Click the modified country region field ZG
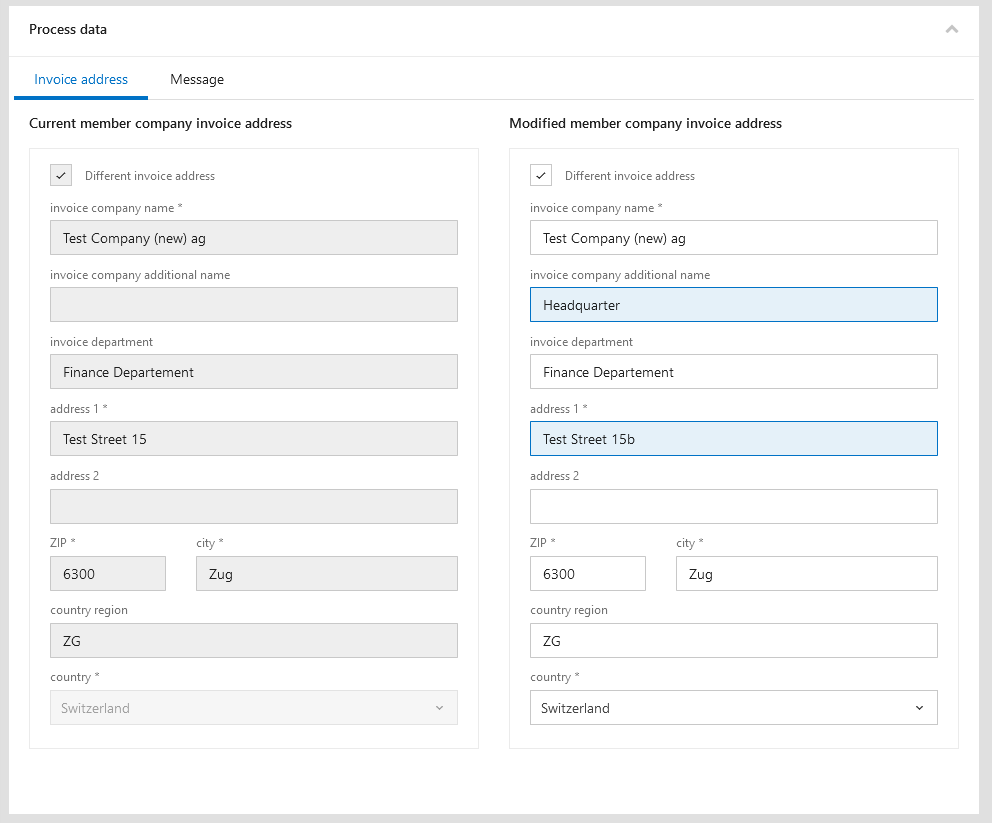992x823 pixels. (733, 641)
